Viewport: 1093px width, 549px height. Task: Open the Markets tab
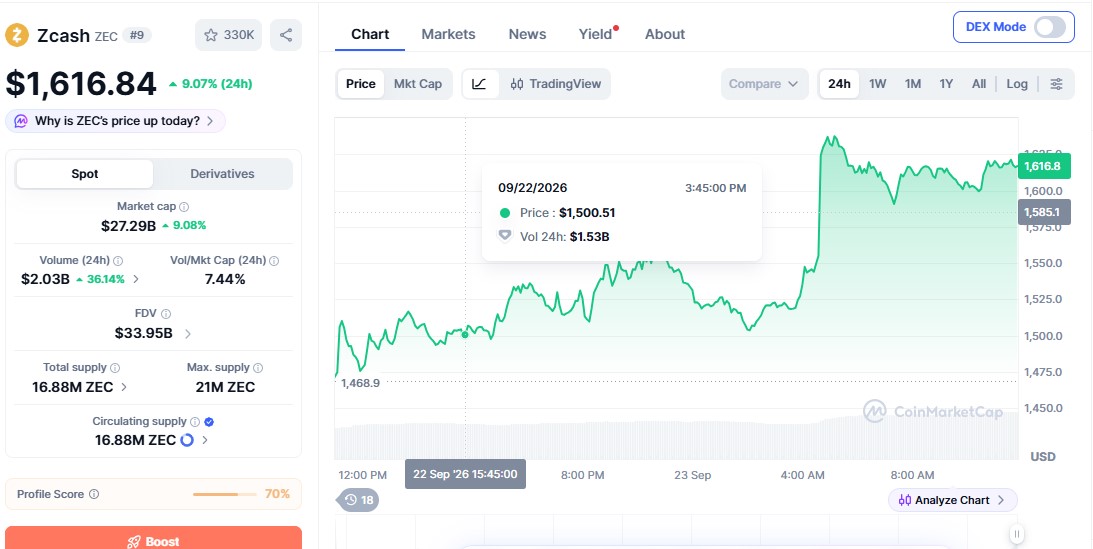coord(448,34)
